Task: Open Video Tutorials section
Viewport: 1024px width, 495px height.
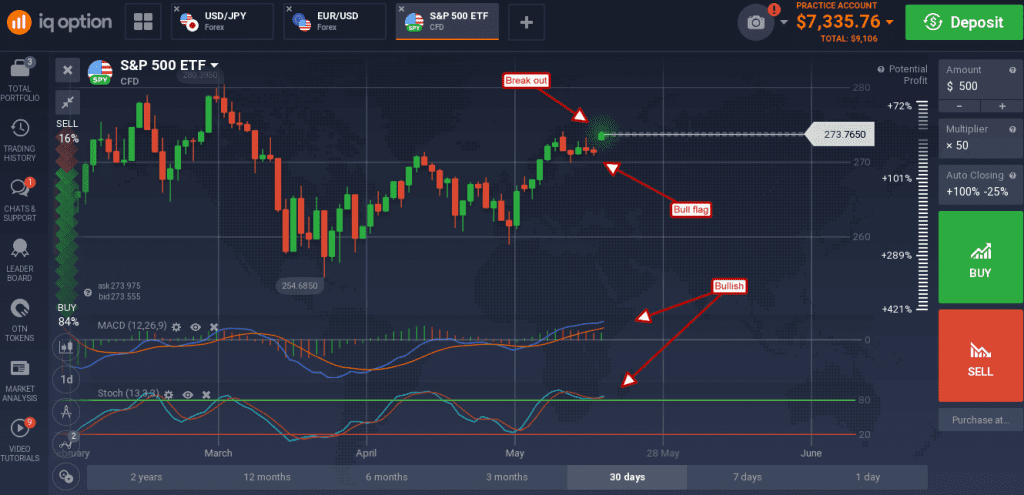Action: pos(20,441)
